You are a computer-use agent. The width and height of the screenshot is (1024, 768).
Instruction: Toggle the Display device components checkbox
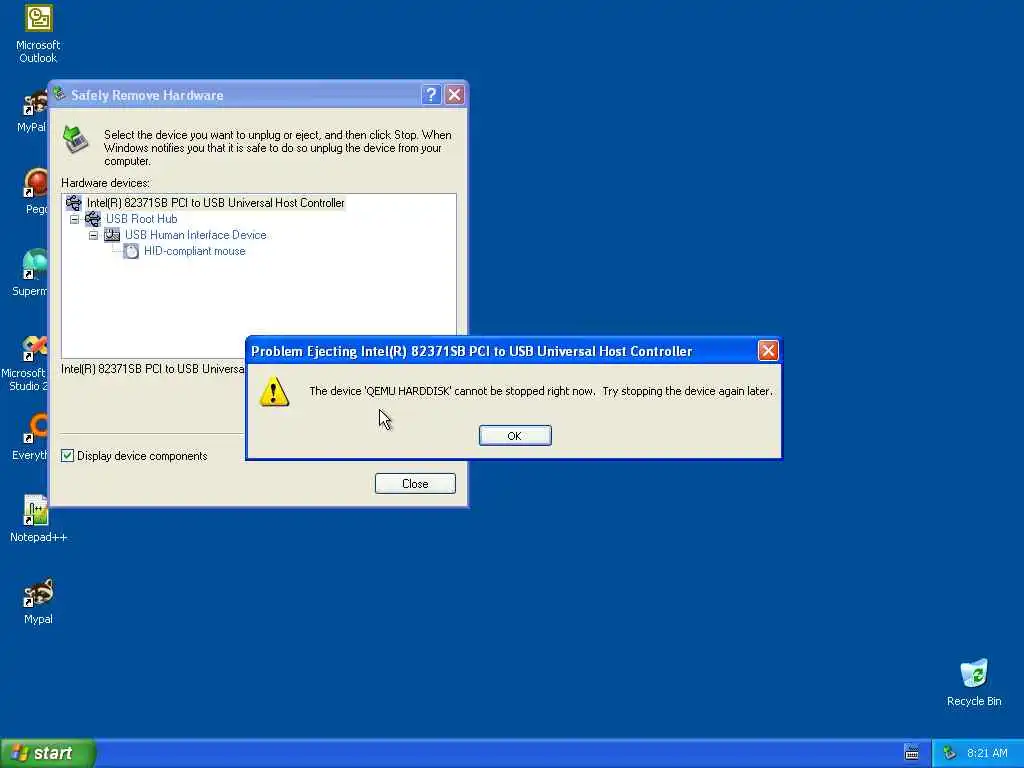[67, 456]
